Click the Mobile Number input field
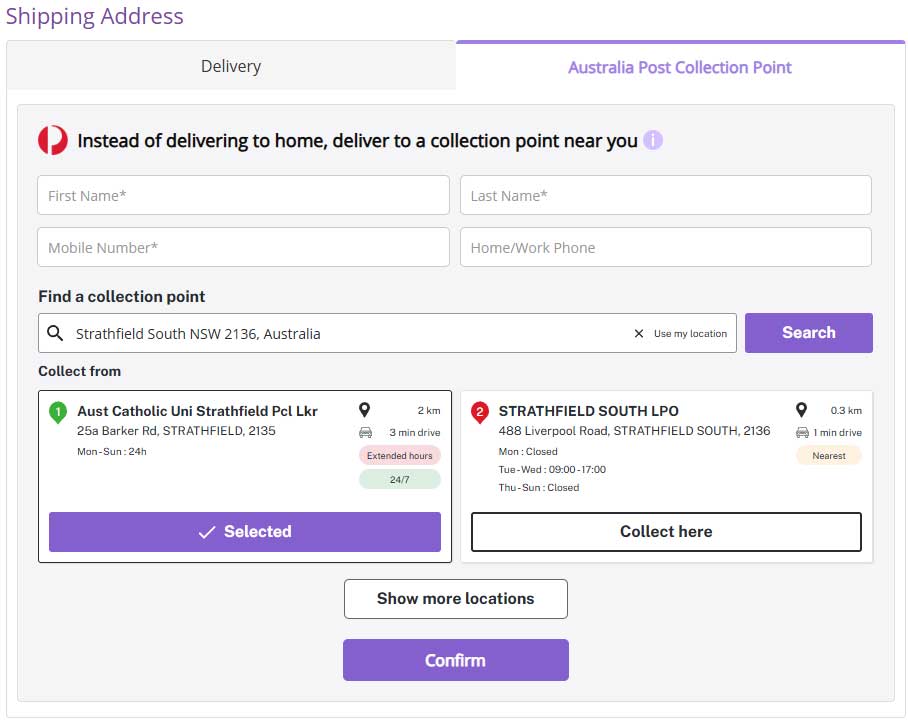The image size is (908, 721). pos(243,247)
